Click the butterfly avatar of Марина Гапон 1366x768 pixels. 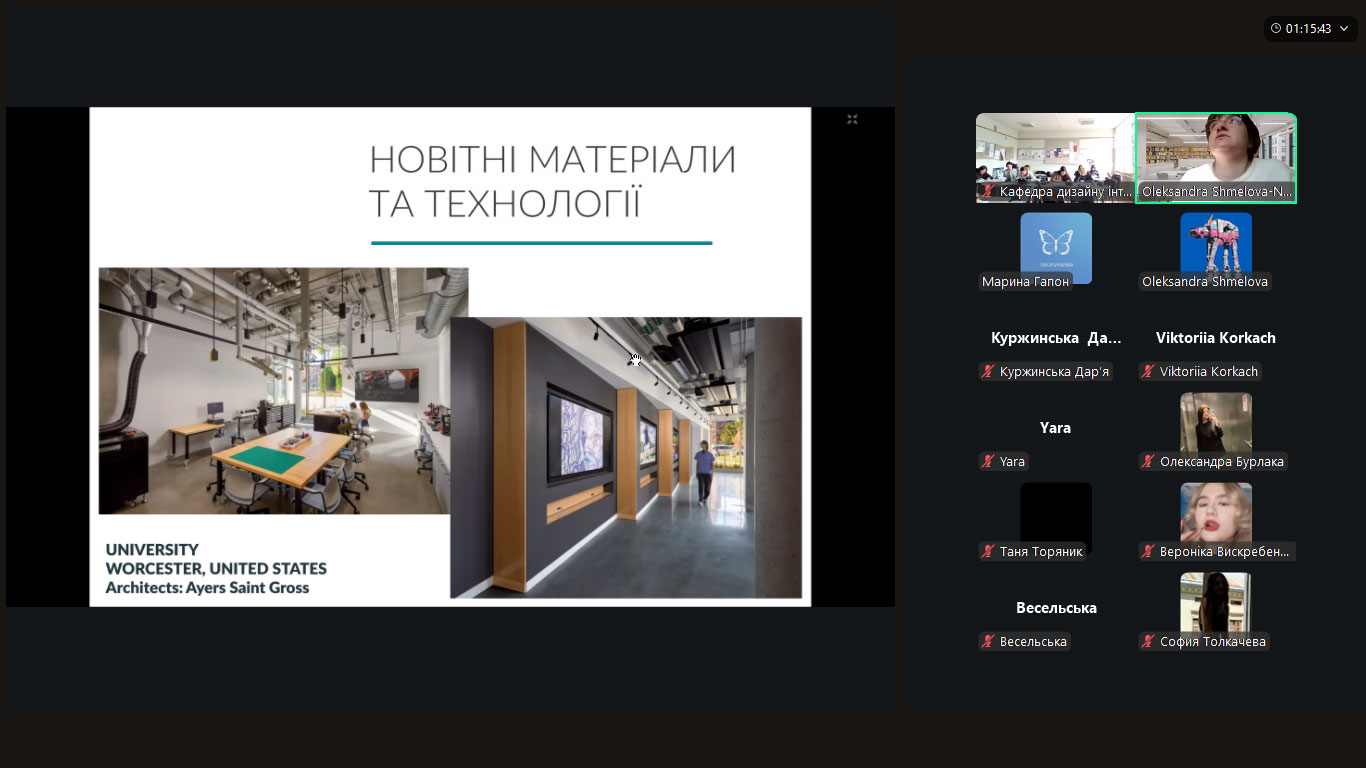[x=1055, y=245]
